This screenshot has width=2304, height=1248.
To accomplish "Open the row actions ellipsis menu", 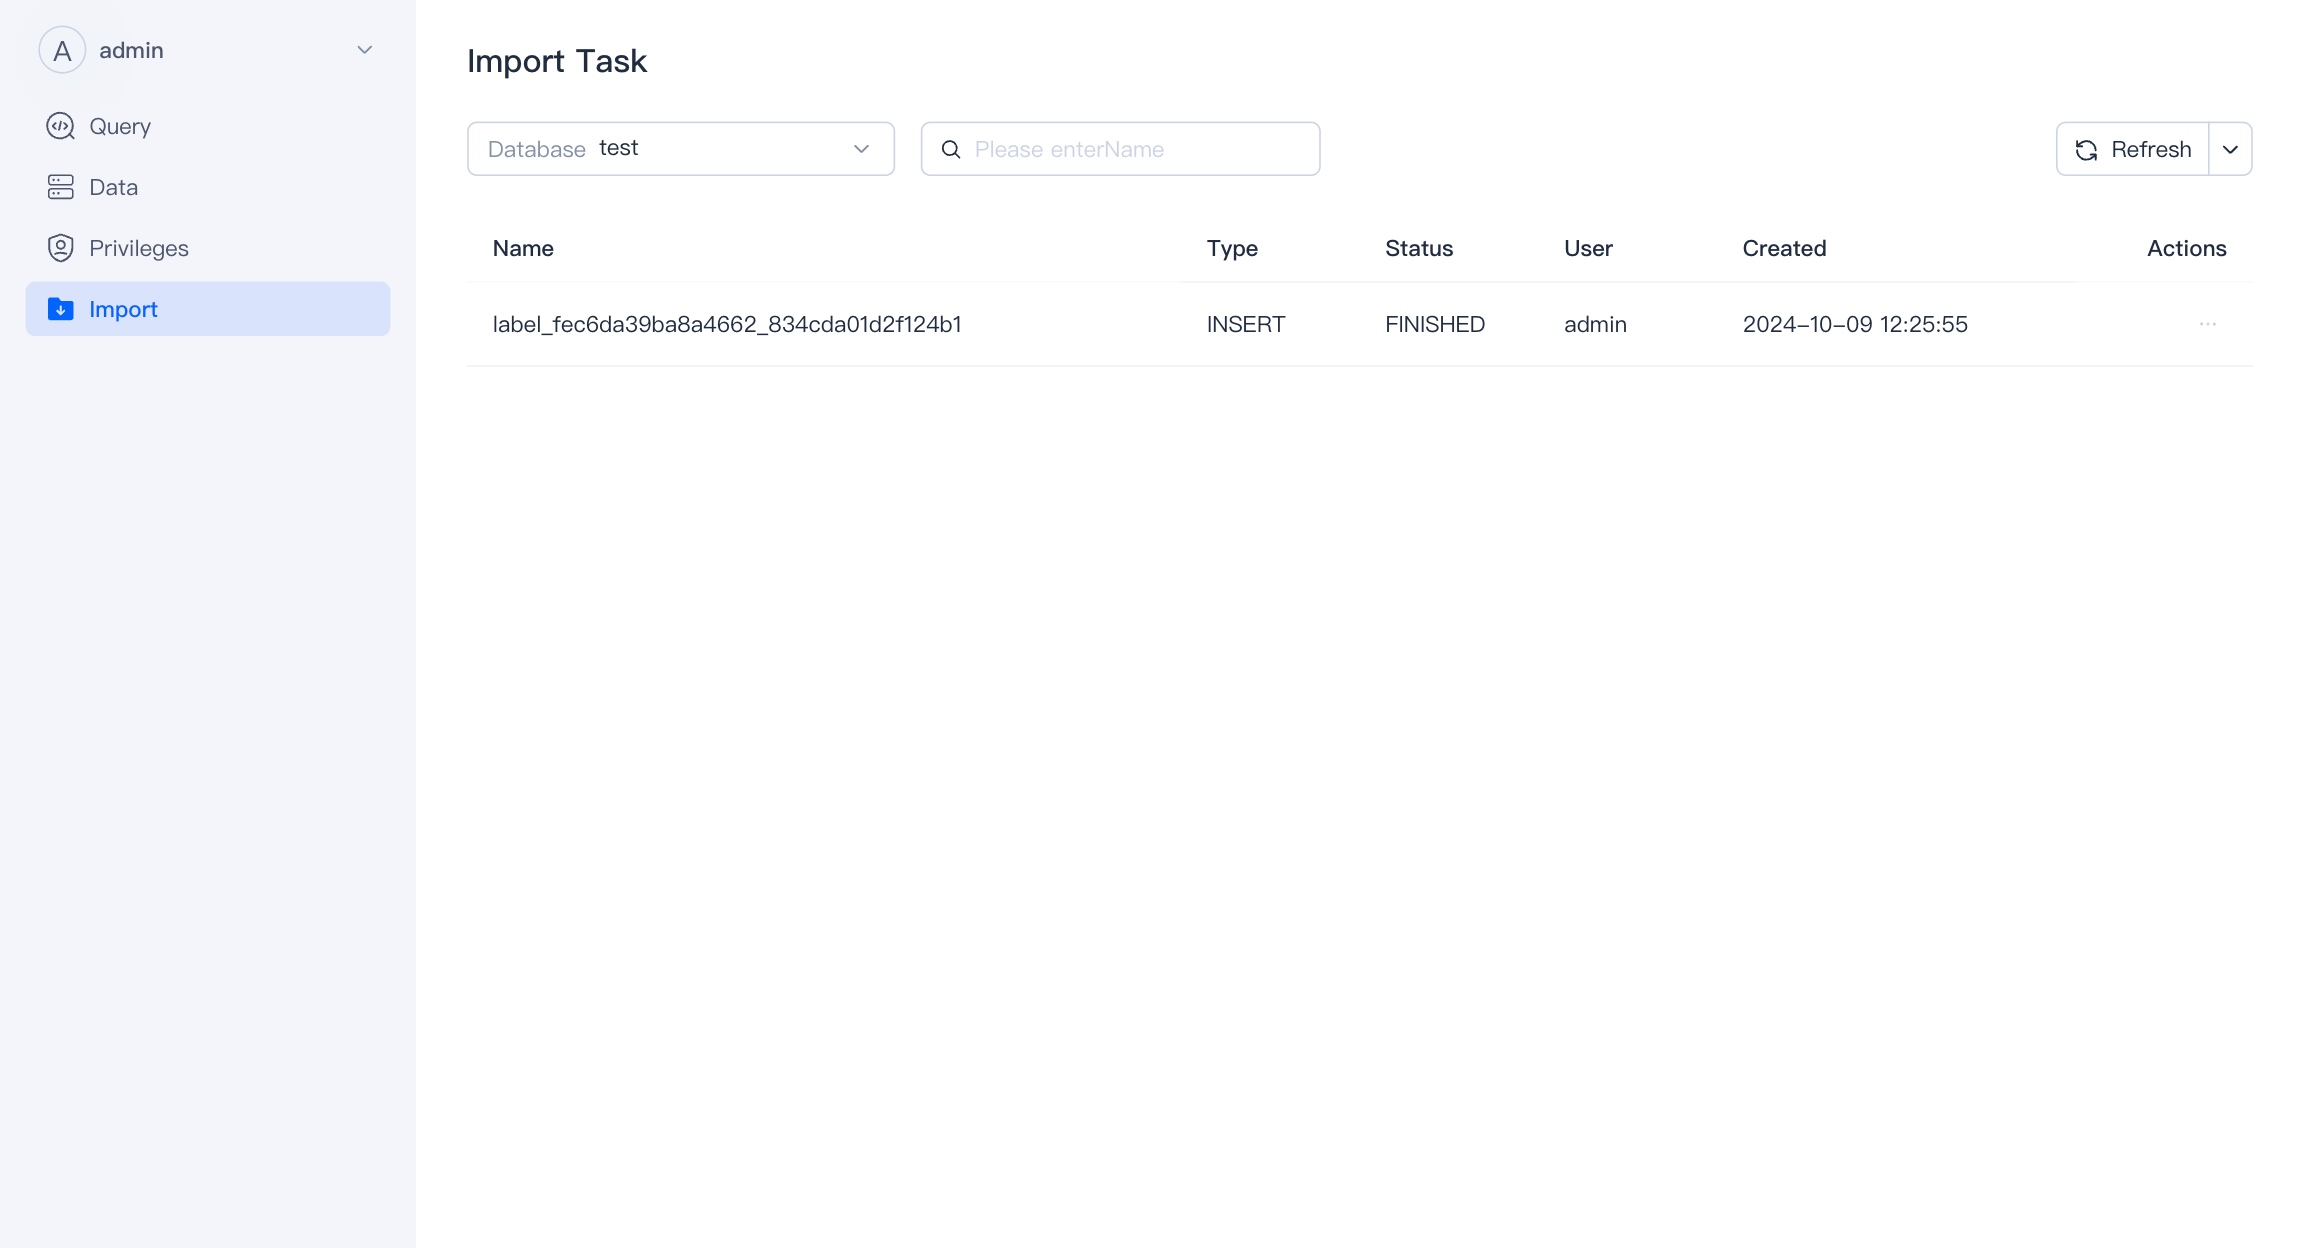I will click(2207, 324).
